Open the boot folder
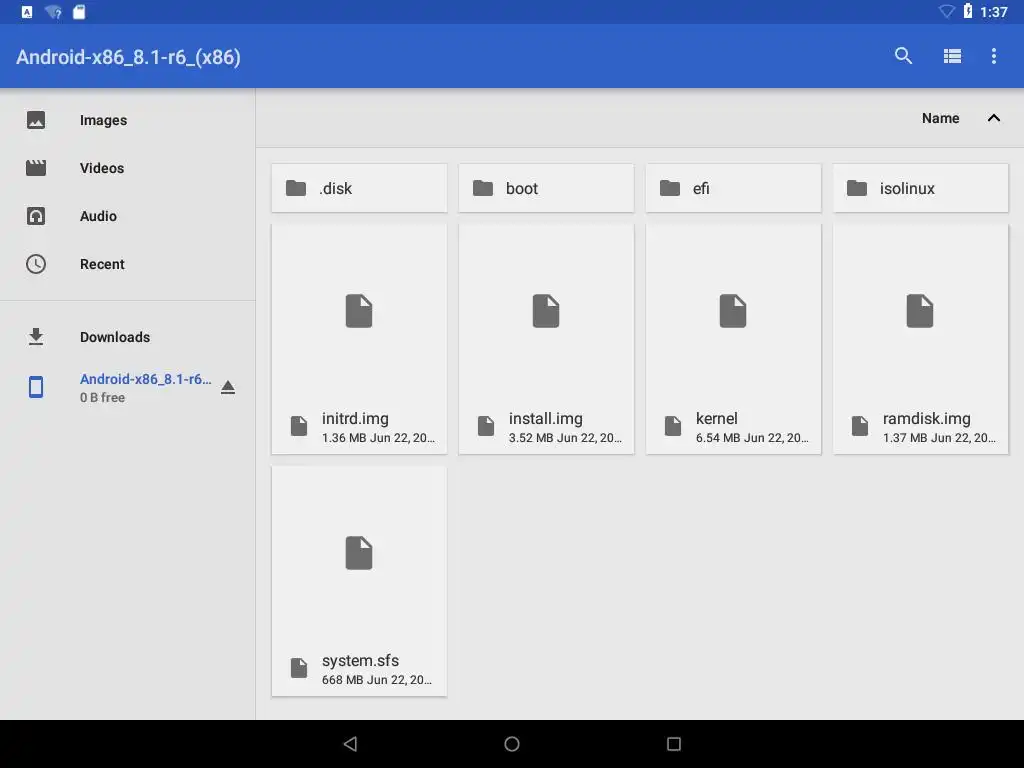This screenshot has width=1024, height=768. coord(546,188)
